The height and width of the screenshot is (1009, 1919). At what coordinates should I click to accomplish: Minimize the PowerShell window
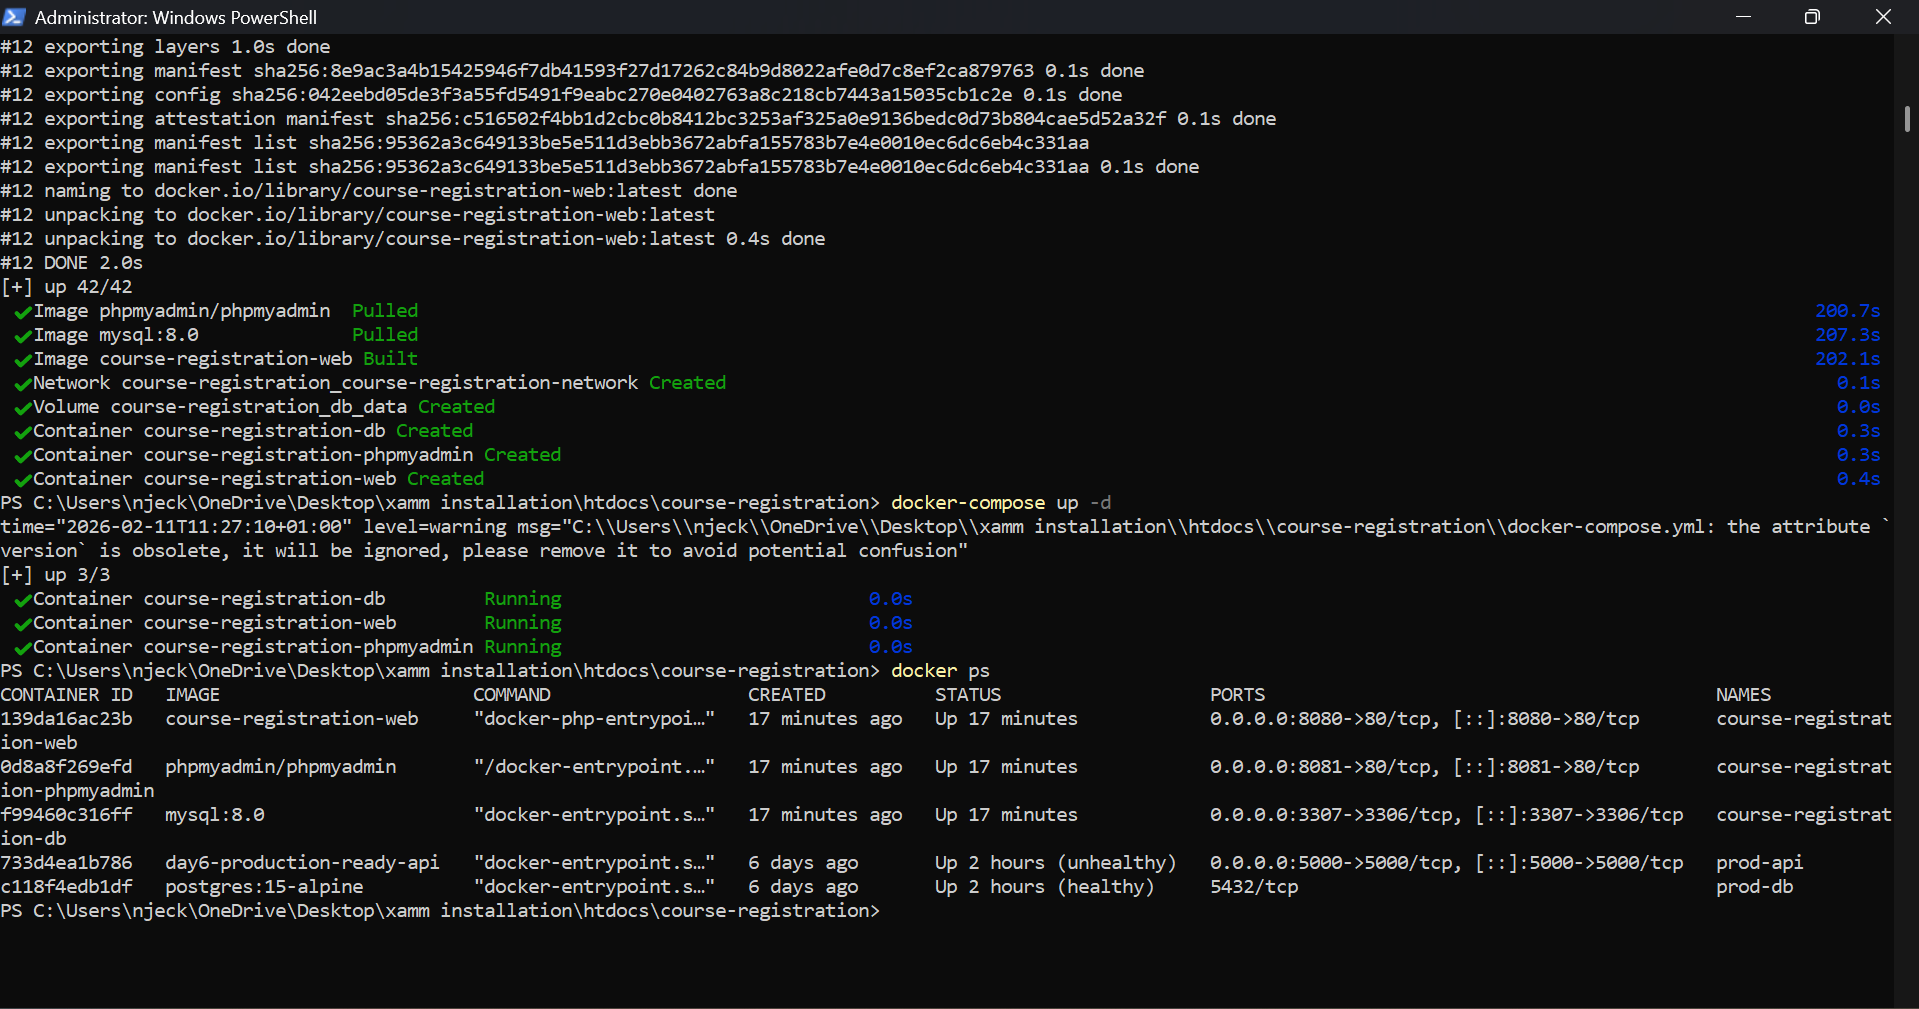(x=1743, y=17)
